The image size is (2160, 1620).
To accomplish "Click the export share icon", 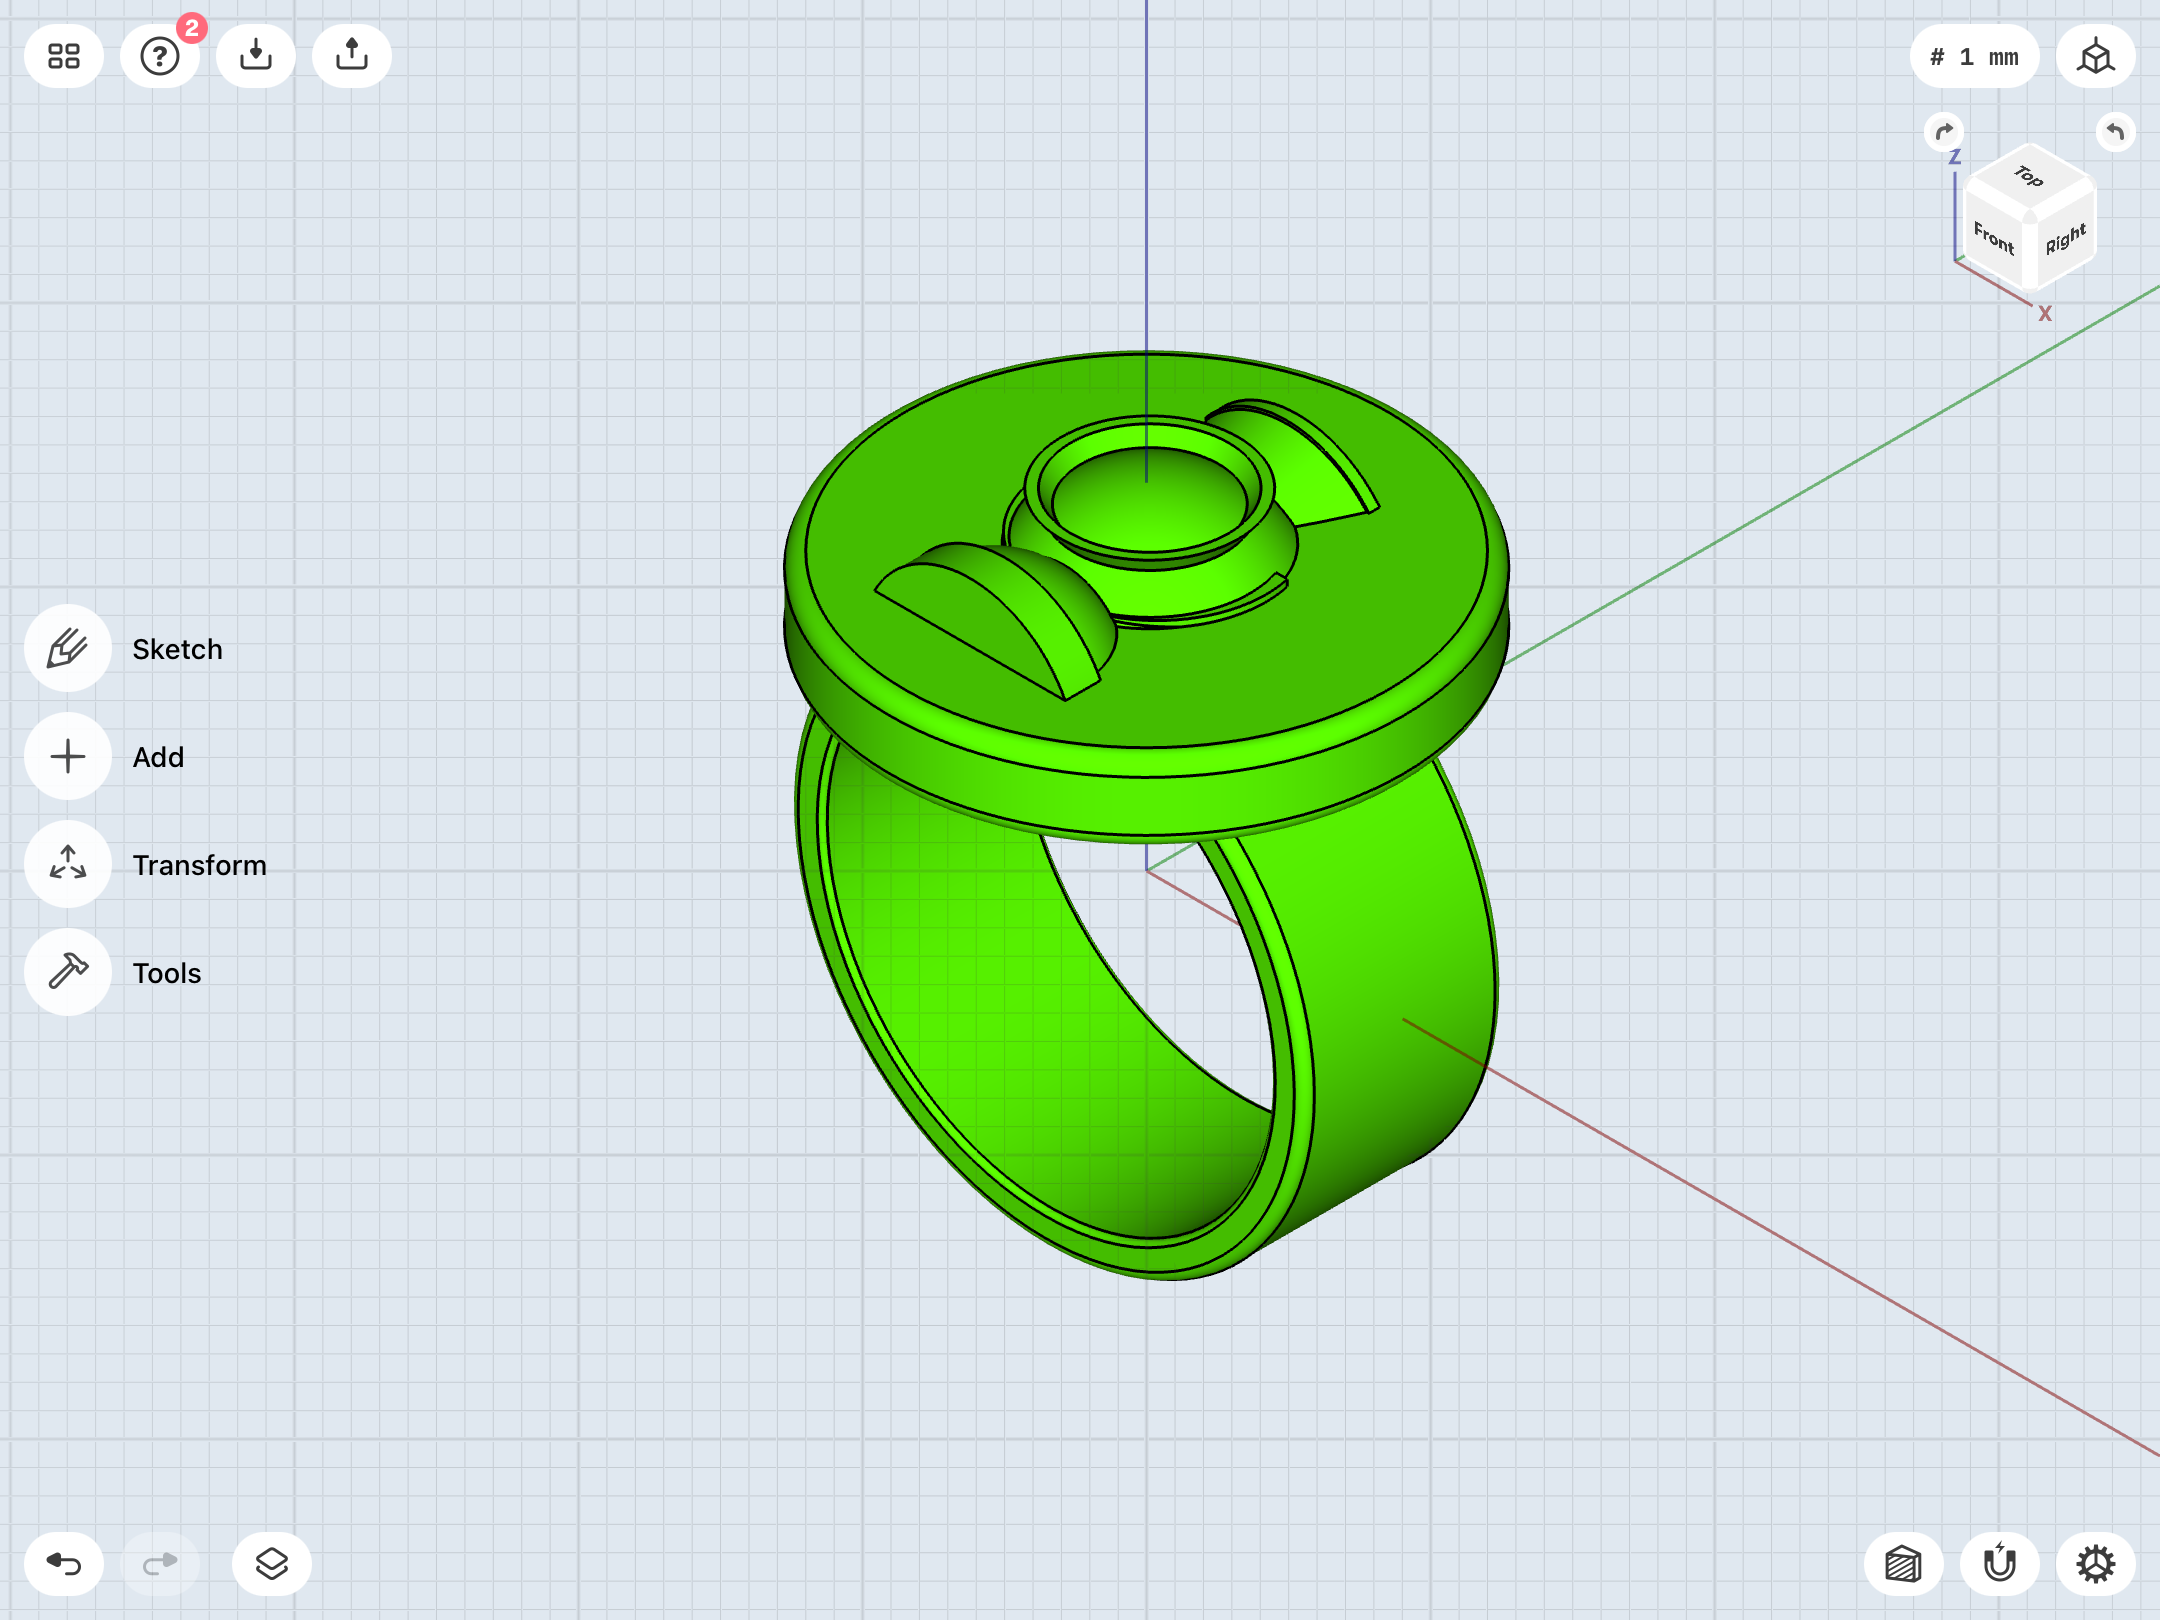I will [x=352, y=56].
